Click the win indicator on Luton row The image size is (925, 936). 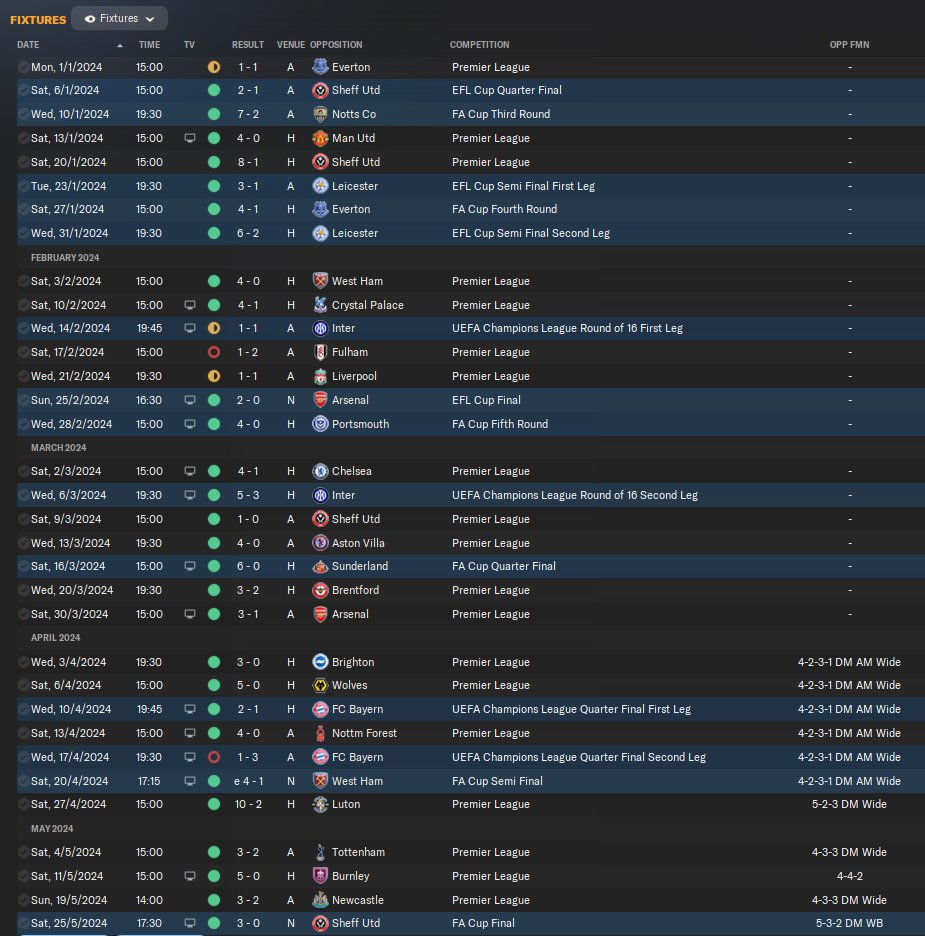214,804
